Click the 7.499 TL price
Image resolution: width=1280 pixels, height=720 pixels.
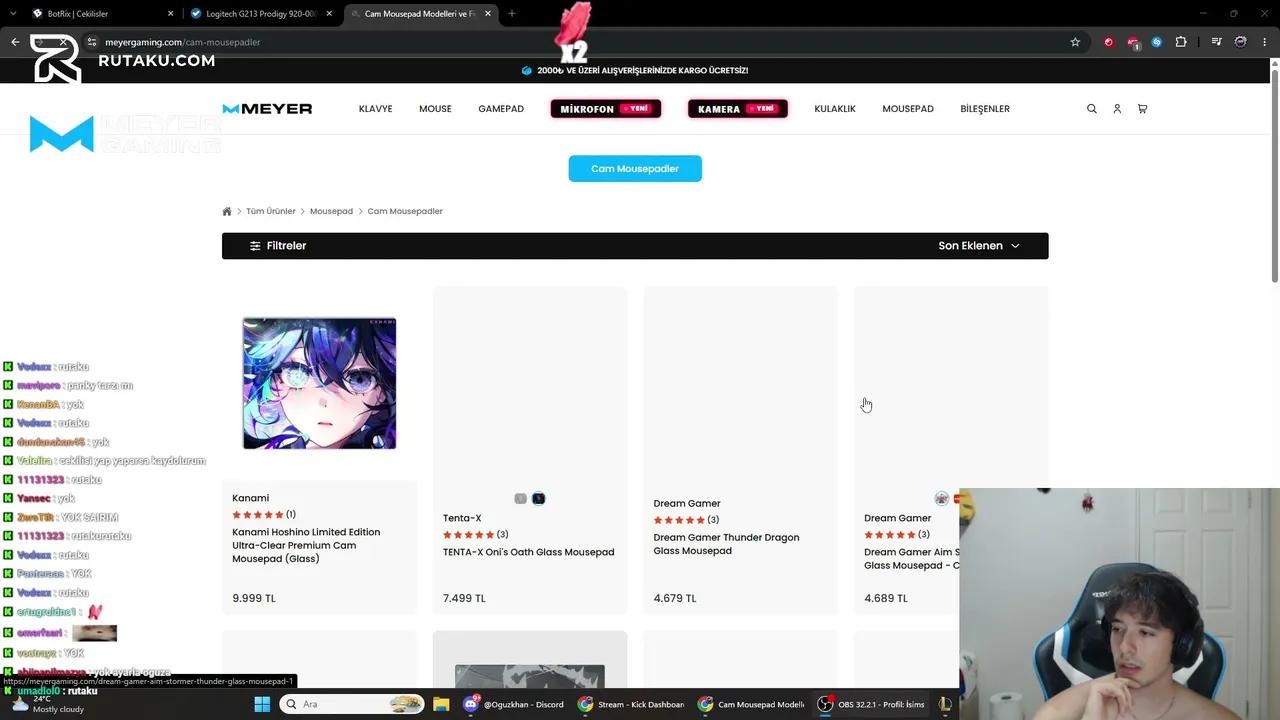pyautogui.click(x=464, y=598)
